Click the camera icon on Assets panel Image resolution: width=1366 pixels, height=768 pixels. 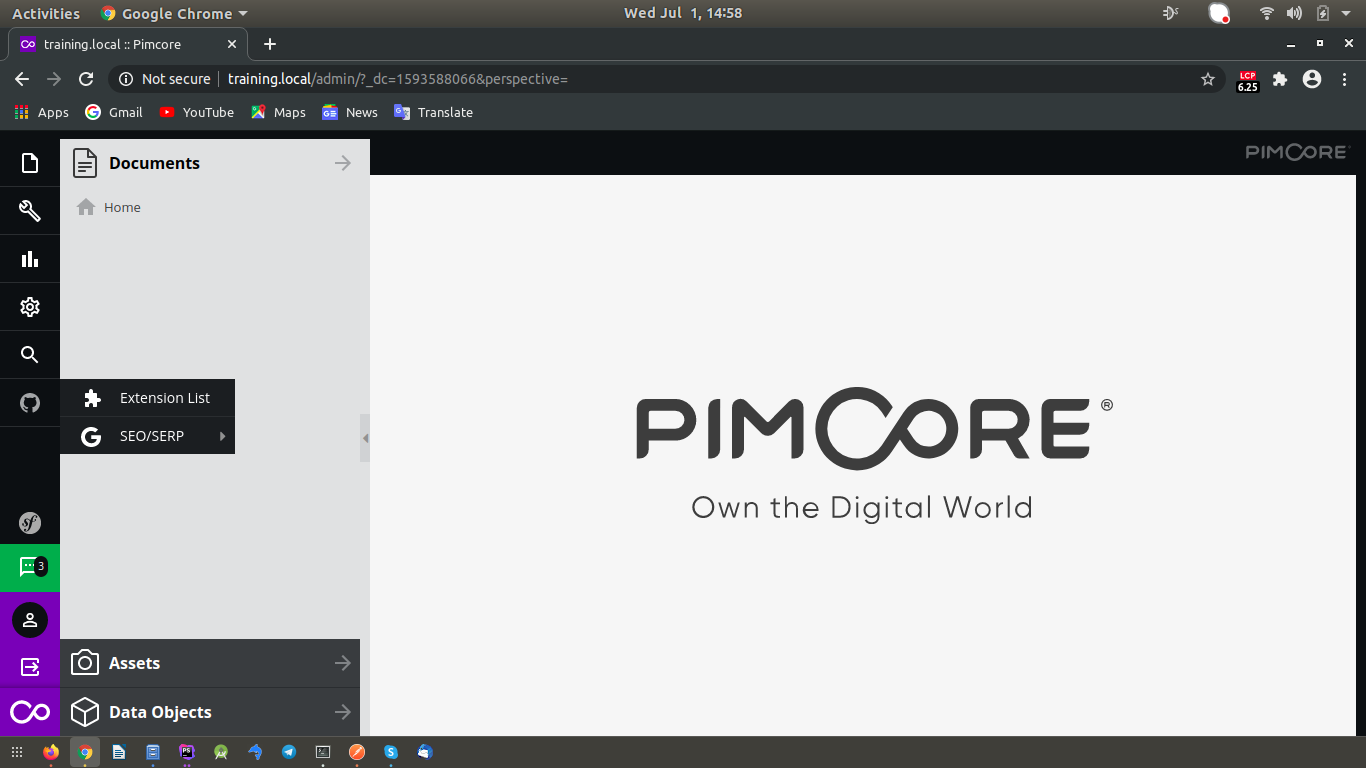tap(85, 663)
